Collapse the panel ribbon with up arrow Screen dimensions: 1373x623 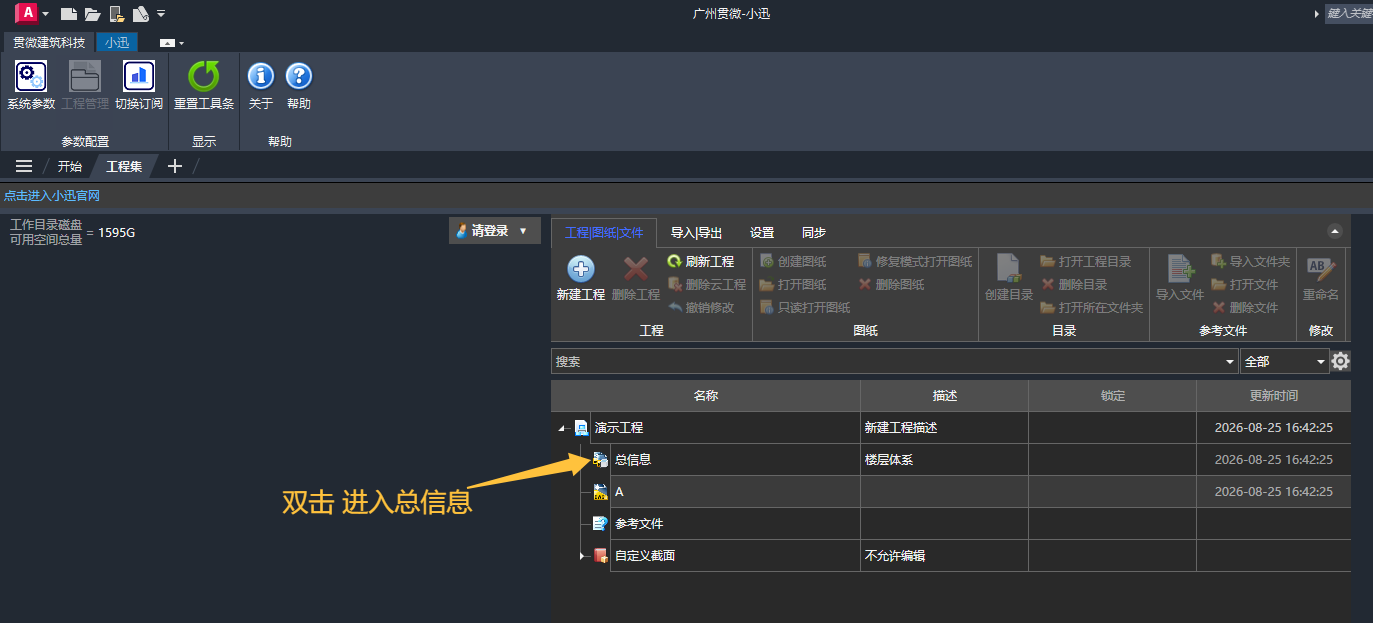(1334, 231)
